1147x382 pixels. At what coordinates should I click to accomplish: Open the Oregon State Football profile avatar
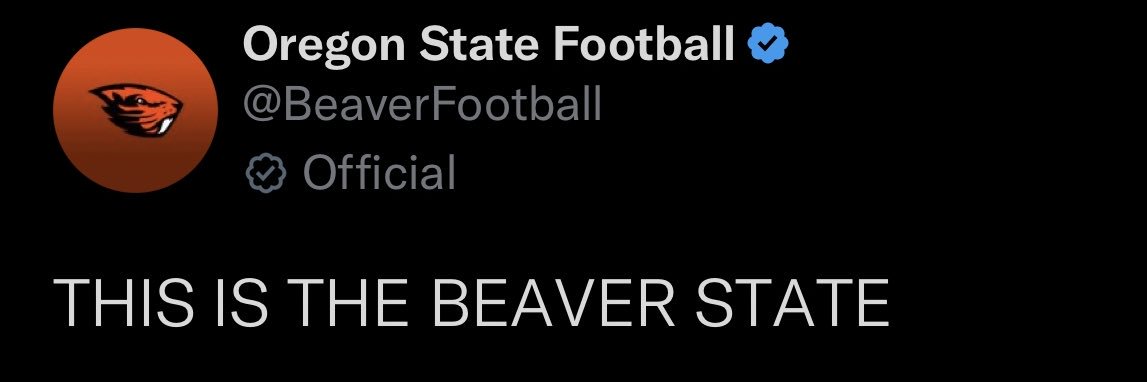[x=135, y=110]
